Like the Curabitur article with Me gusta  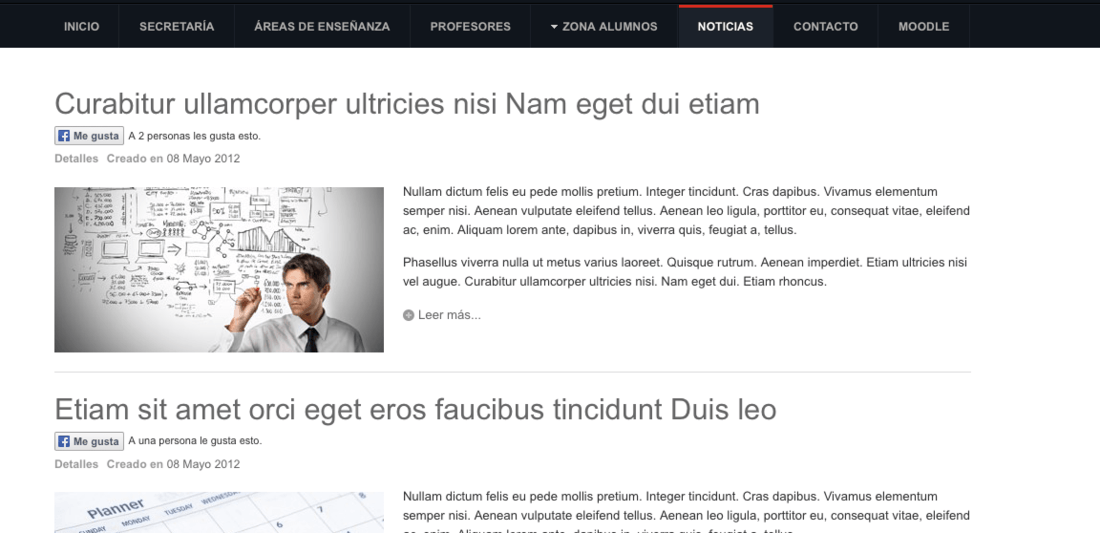[x=89, y=136]
